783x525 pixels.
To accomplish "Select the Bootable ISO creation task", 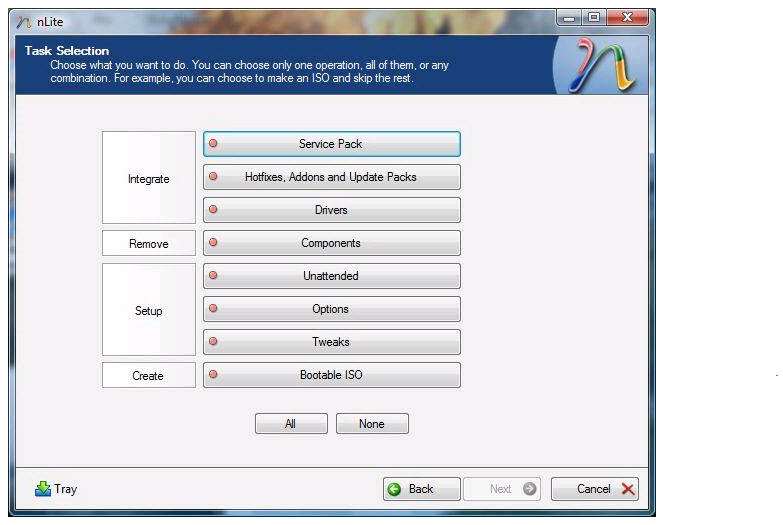I will 331,375.
